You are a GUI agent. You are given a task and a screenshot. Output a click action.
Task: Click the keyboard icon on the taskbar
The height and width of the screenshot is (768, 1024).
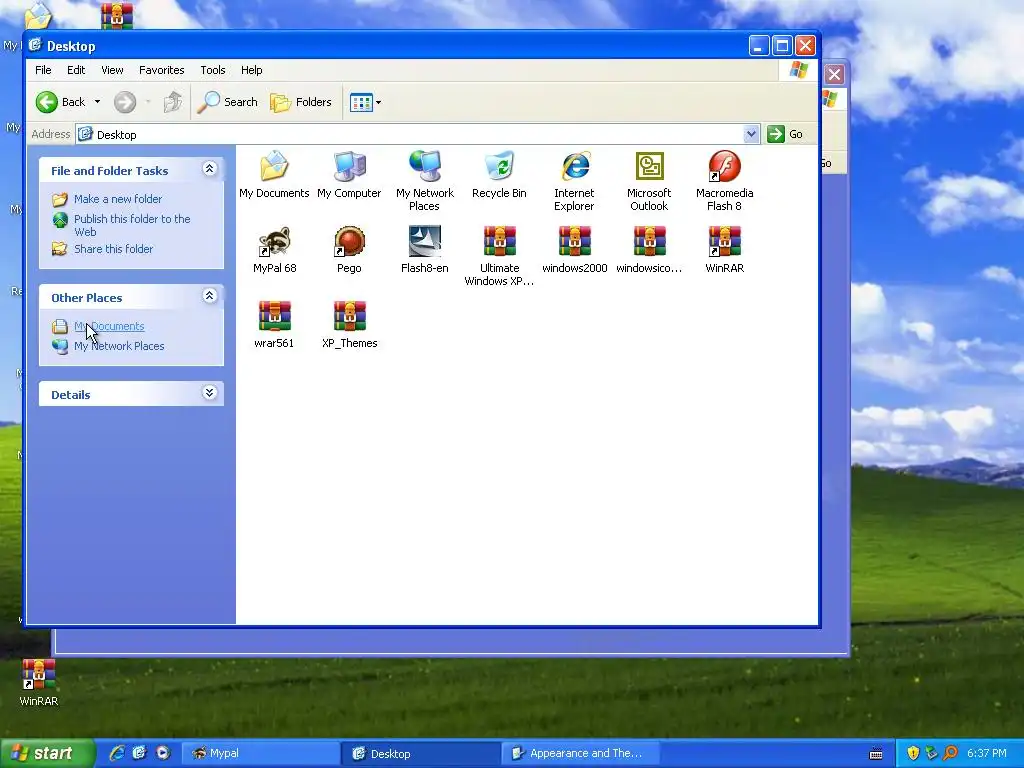876,754
